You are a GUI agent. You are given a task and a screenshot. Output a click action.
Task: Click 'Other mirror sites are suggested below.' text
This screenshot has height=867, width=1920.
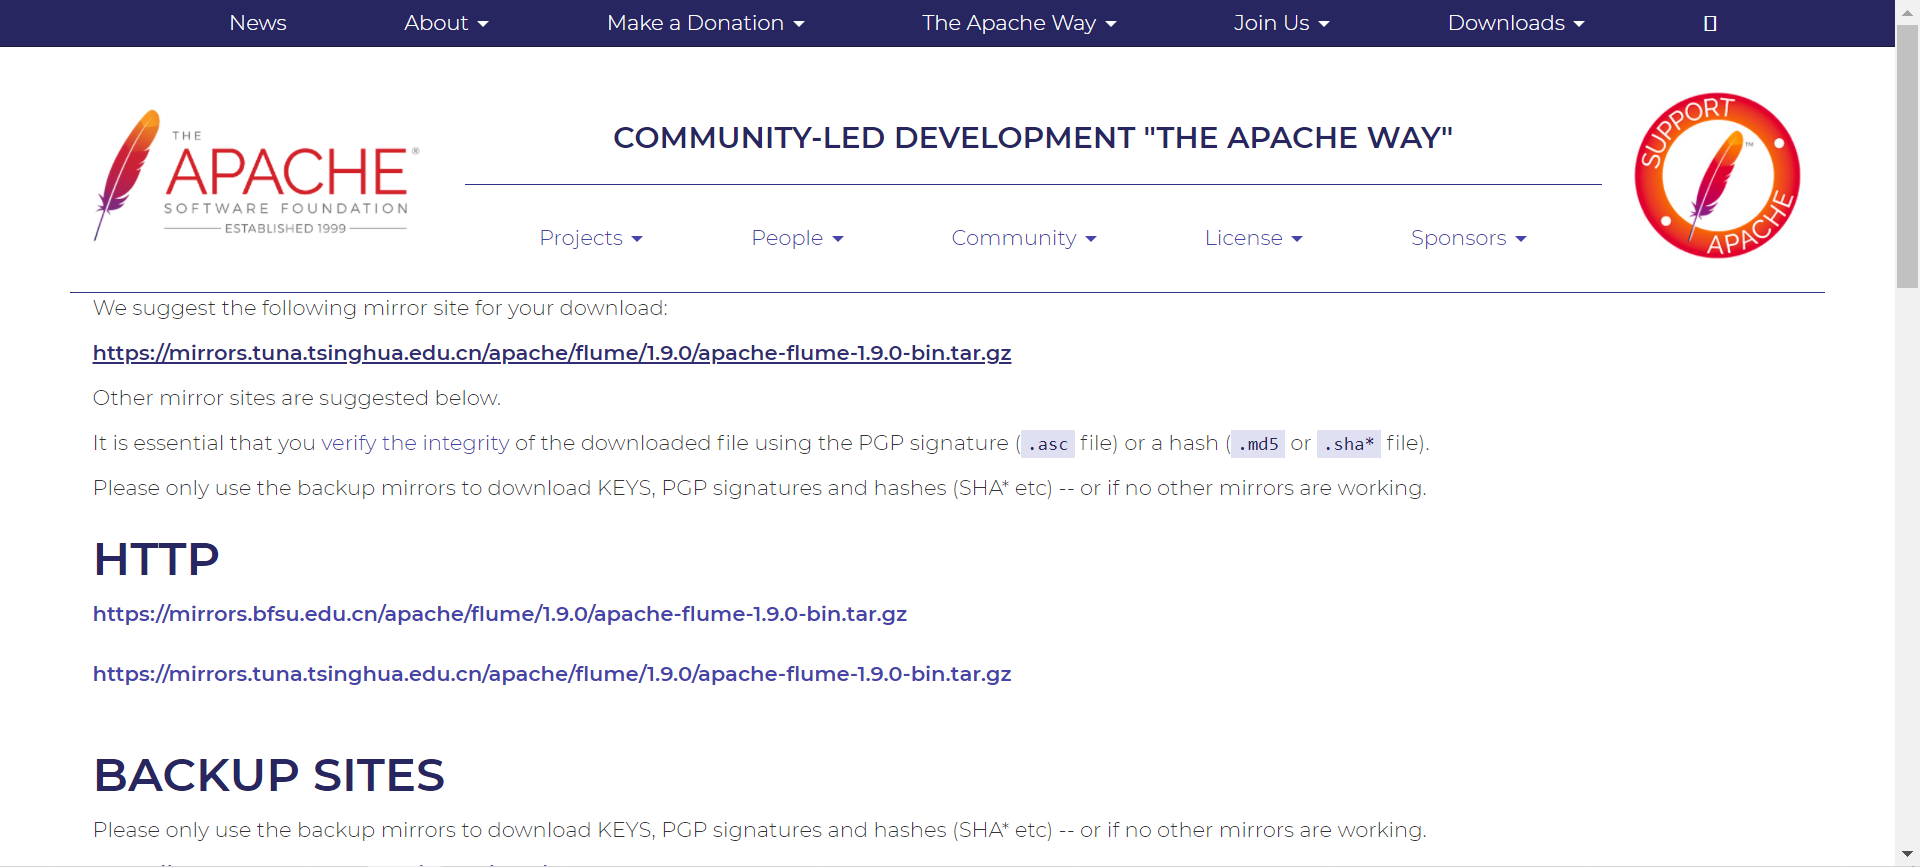pos(297,398)
